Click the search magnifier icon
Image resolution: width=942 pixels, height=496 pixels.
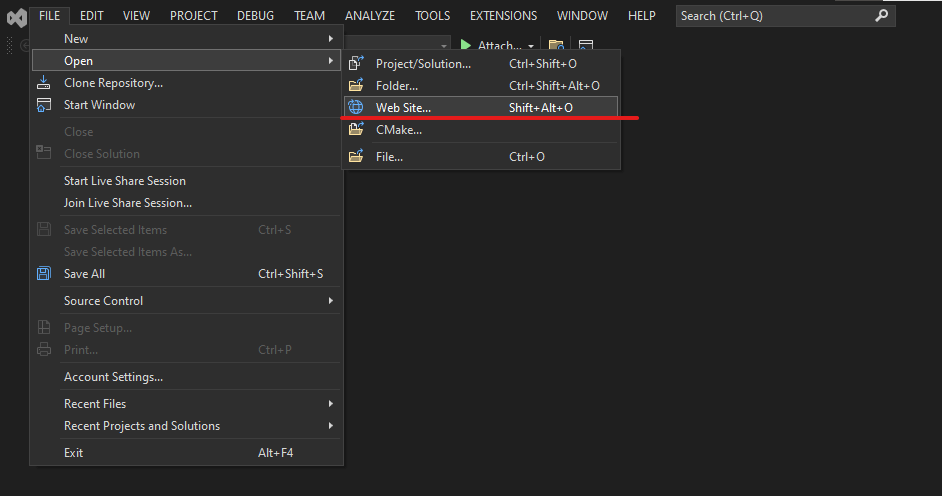pos(881,16)
